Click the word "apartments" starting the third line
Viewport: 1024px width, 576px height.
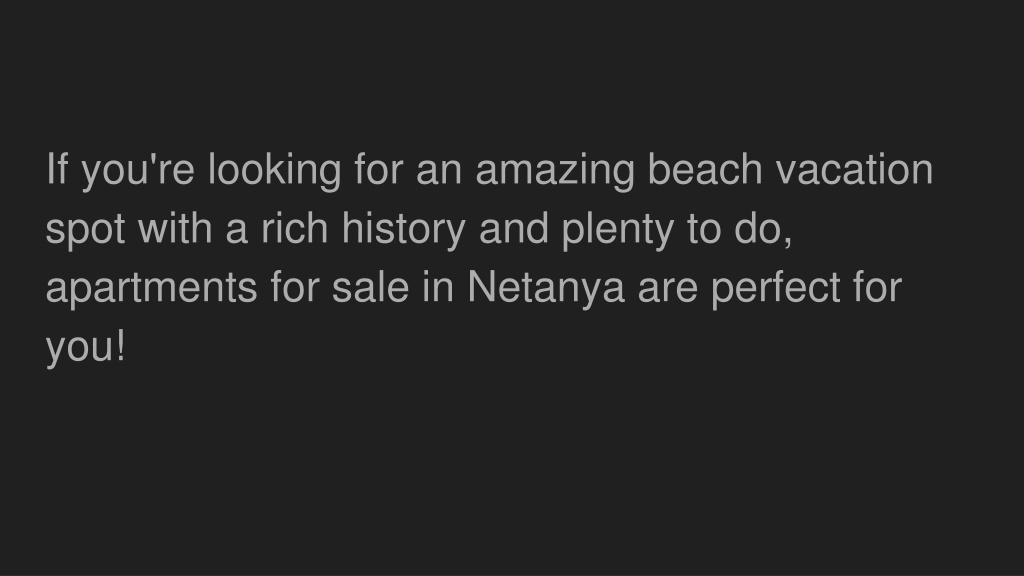click(152, 289)
